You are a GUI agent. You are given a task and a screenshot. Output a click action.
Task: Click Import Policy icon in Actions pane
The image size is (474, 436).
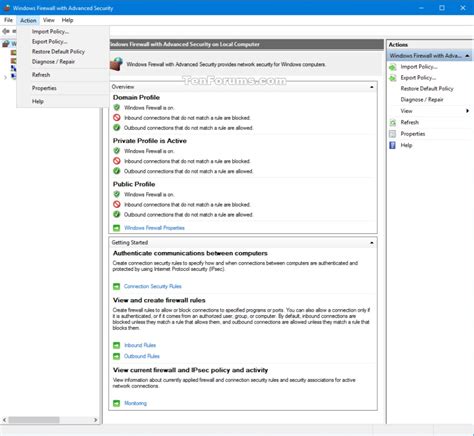[x=393, y=67]
